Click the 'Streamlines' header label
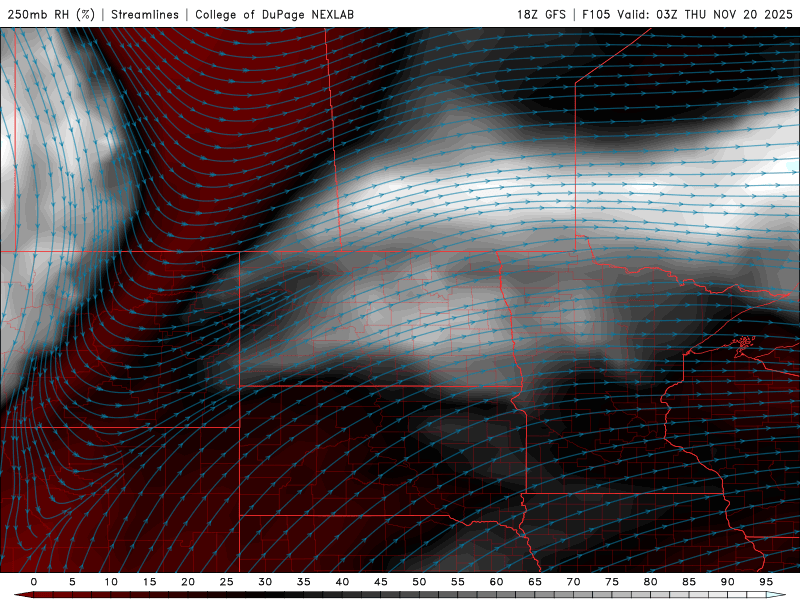 pos(145,14)
